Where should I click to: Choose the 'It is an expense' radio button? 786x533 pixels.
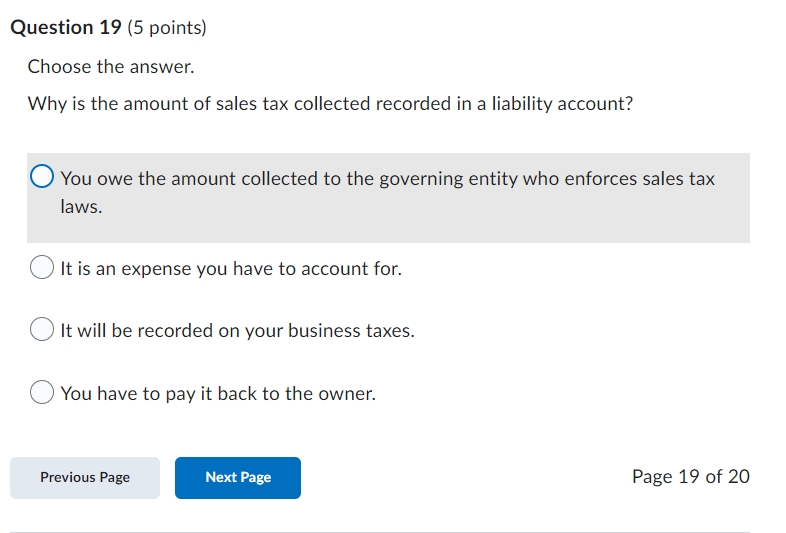click(x=43, y=268)
